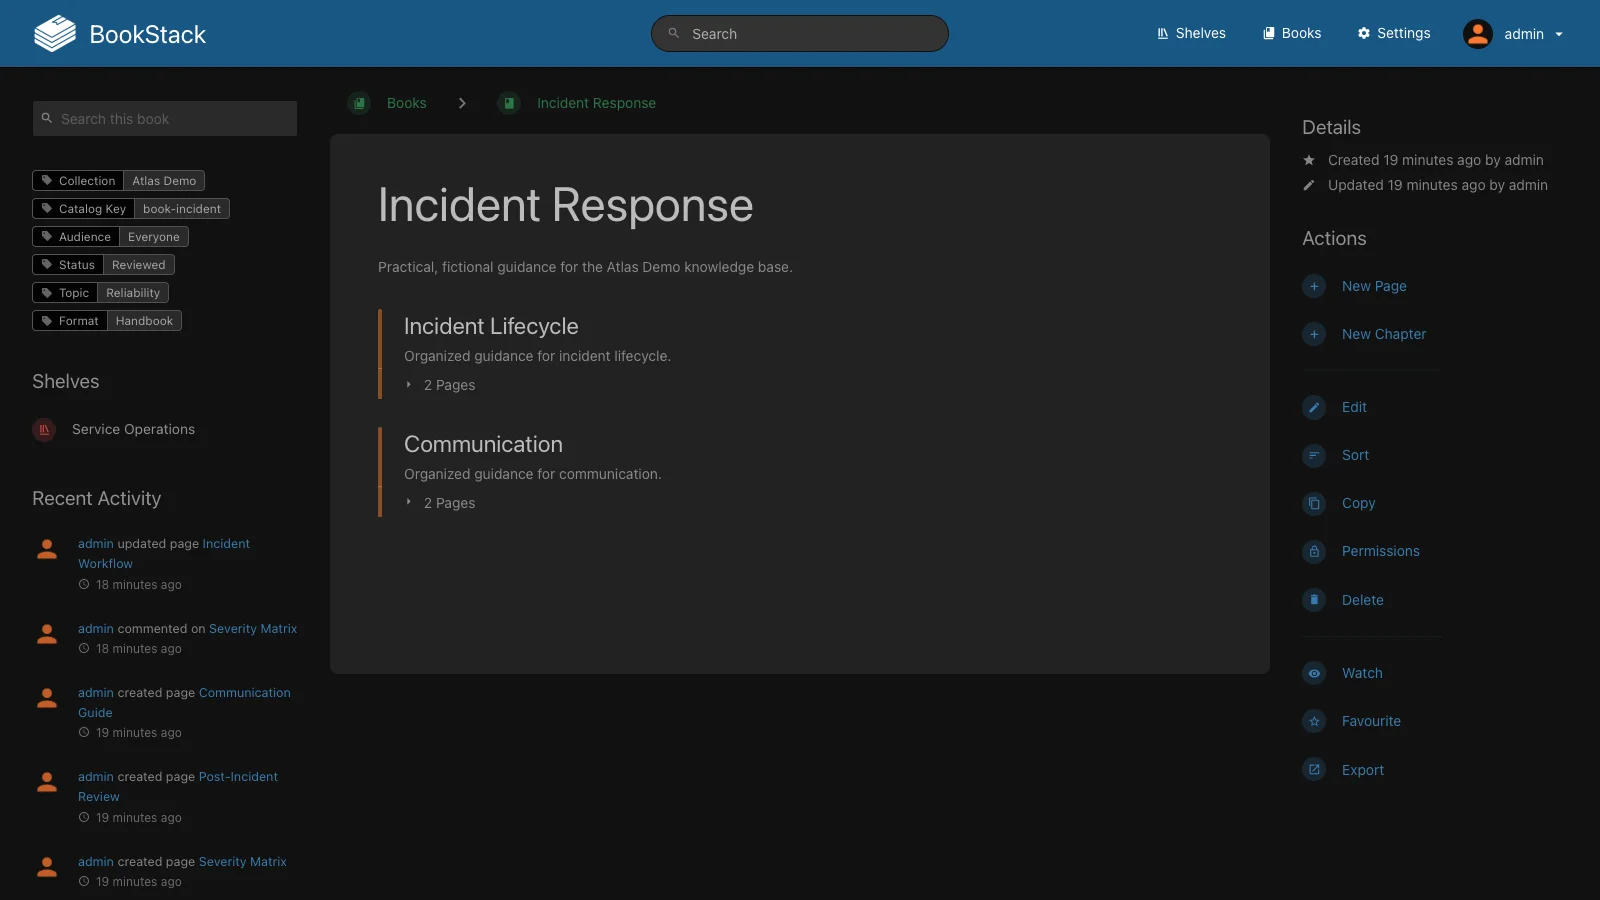Image resolution: width=1600 pixels, height=900 pixels.
Task: Click the Incident Response breadcrumb book icon
Action: [x=509, y=103]
